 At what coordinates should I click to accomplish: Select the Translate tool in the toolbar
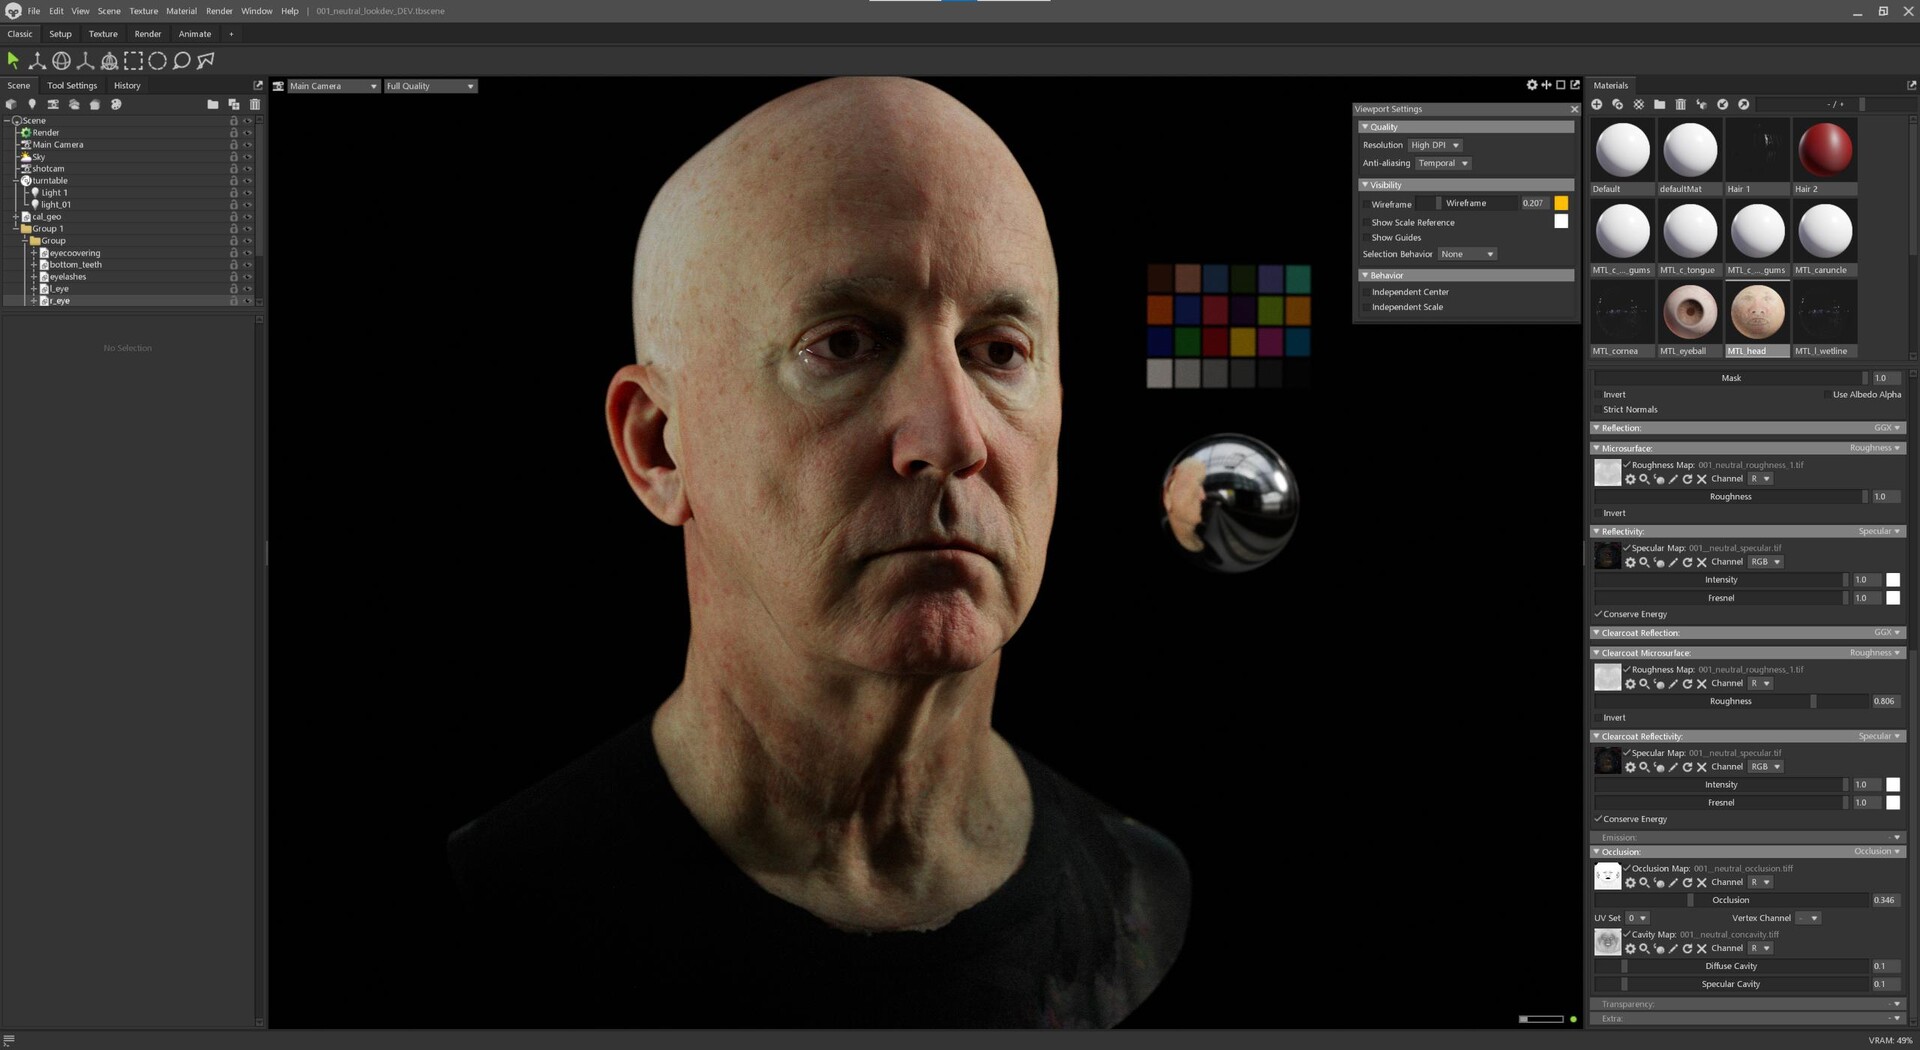pos(36,60)
